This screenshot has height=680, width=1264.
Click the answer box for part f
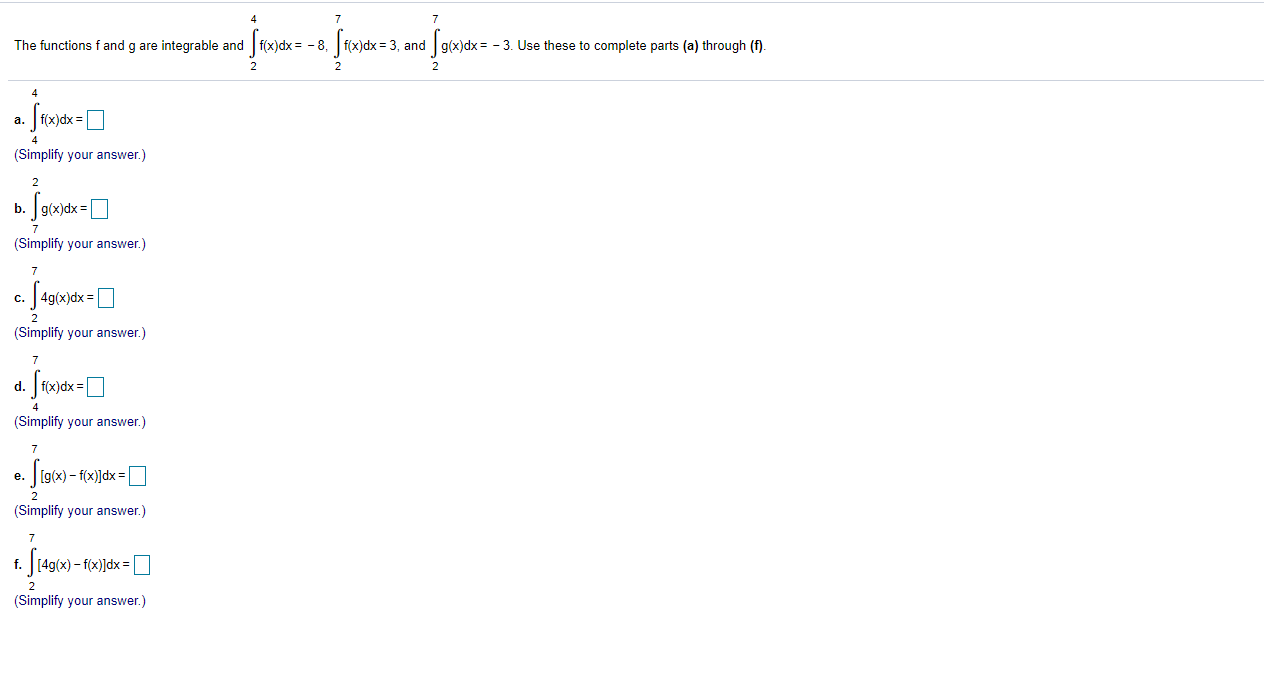pyautogui.click(x=141, y=564)
